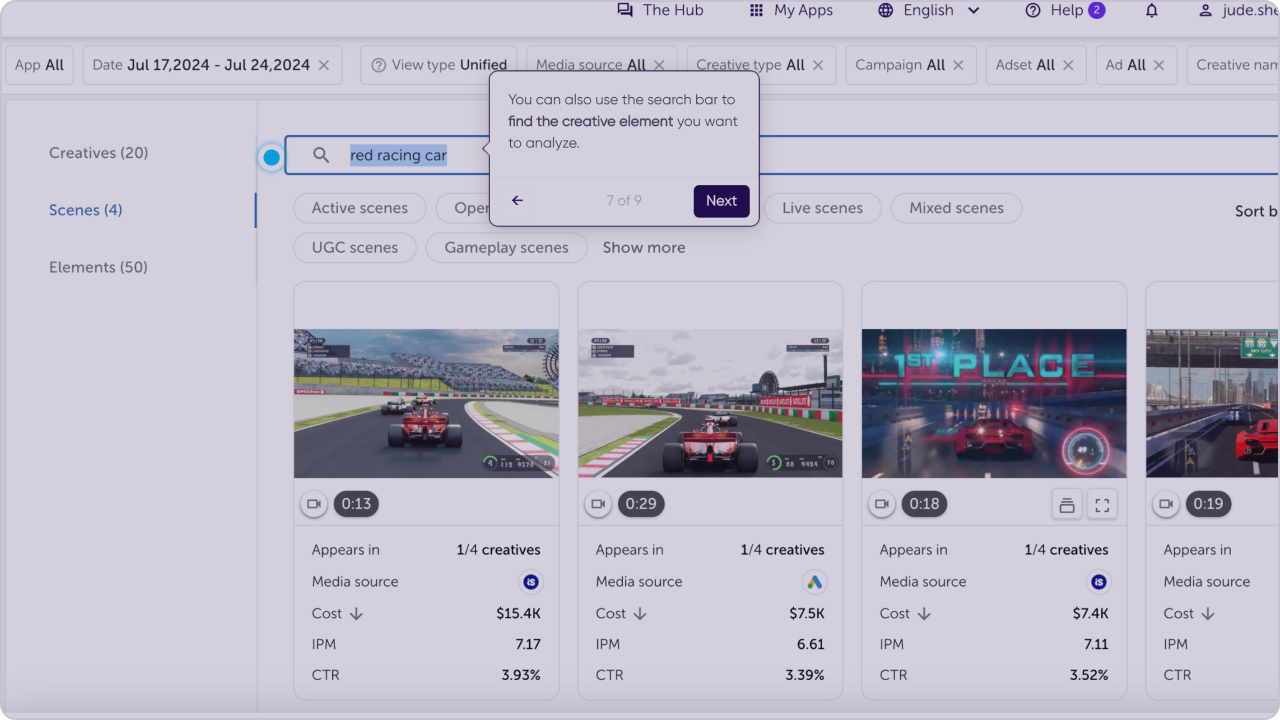The height and width of the screenshot is (720, 1280).
Task: Open the Campaign All filter
Action: 911,65
